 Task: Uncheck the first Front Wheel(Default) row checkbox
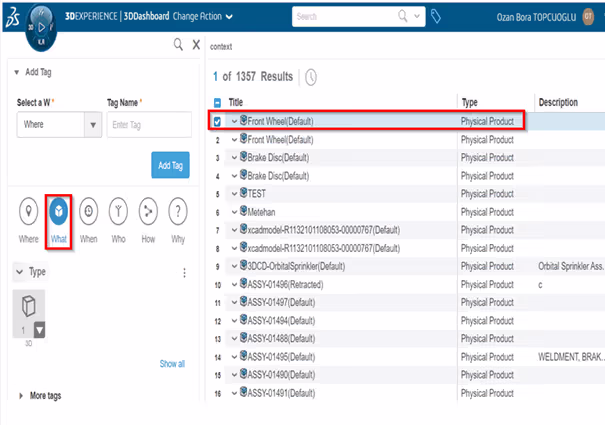pos(217,122)
